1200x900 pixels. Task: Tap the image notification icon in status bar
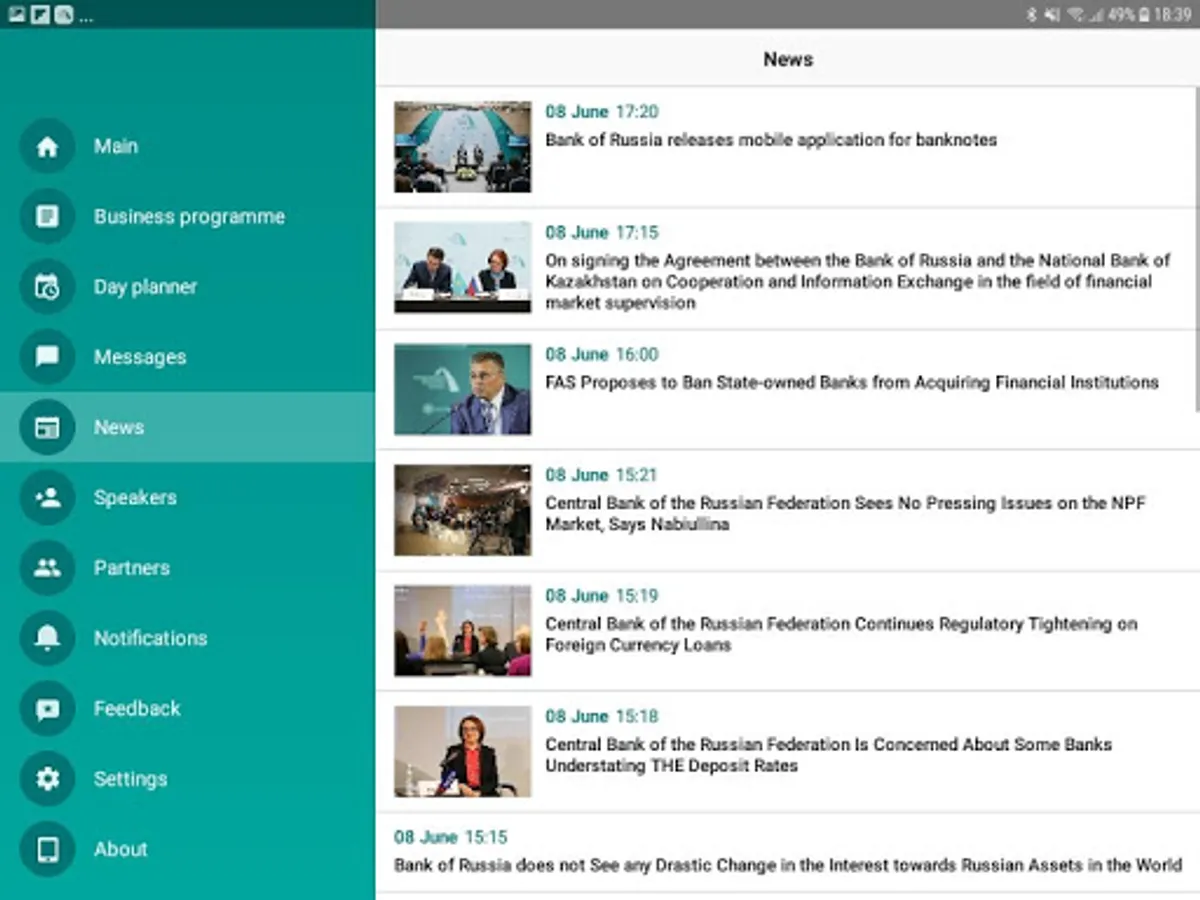tap(16, 14)
